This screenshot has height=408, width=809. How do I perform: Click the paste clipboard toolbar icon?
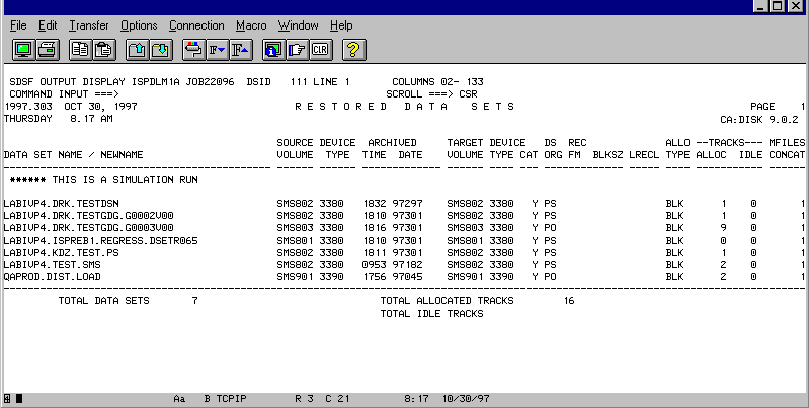click(103, 48)
